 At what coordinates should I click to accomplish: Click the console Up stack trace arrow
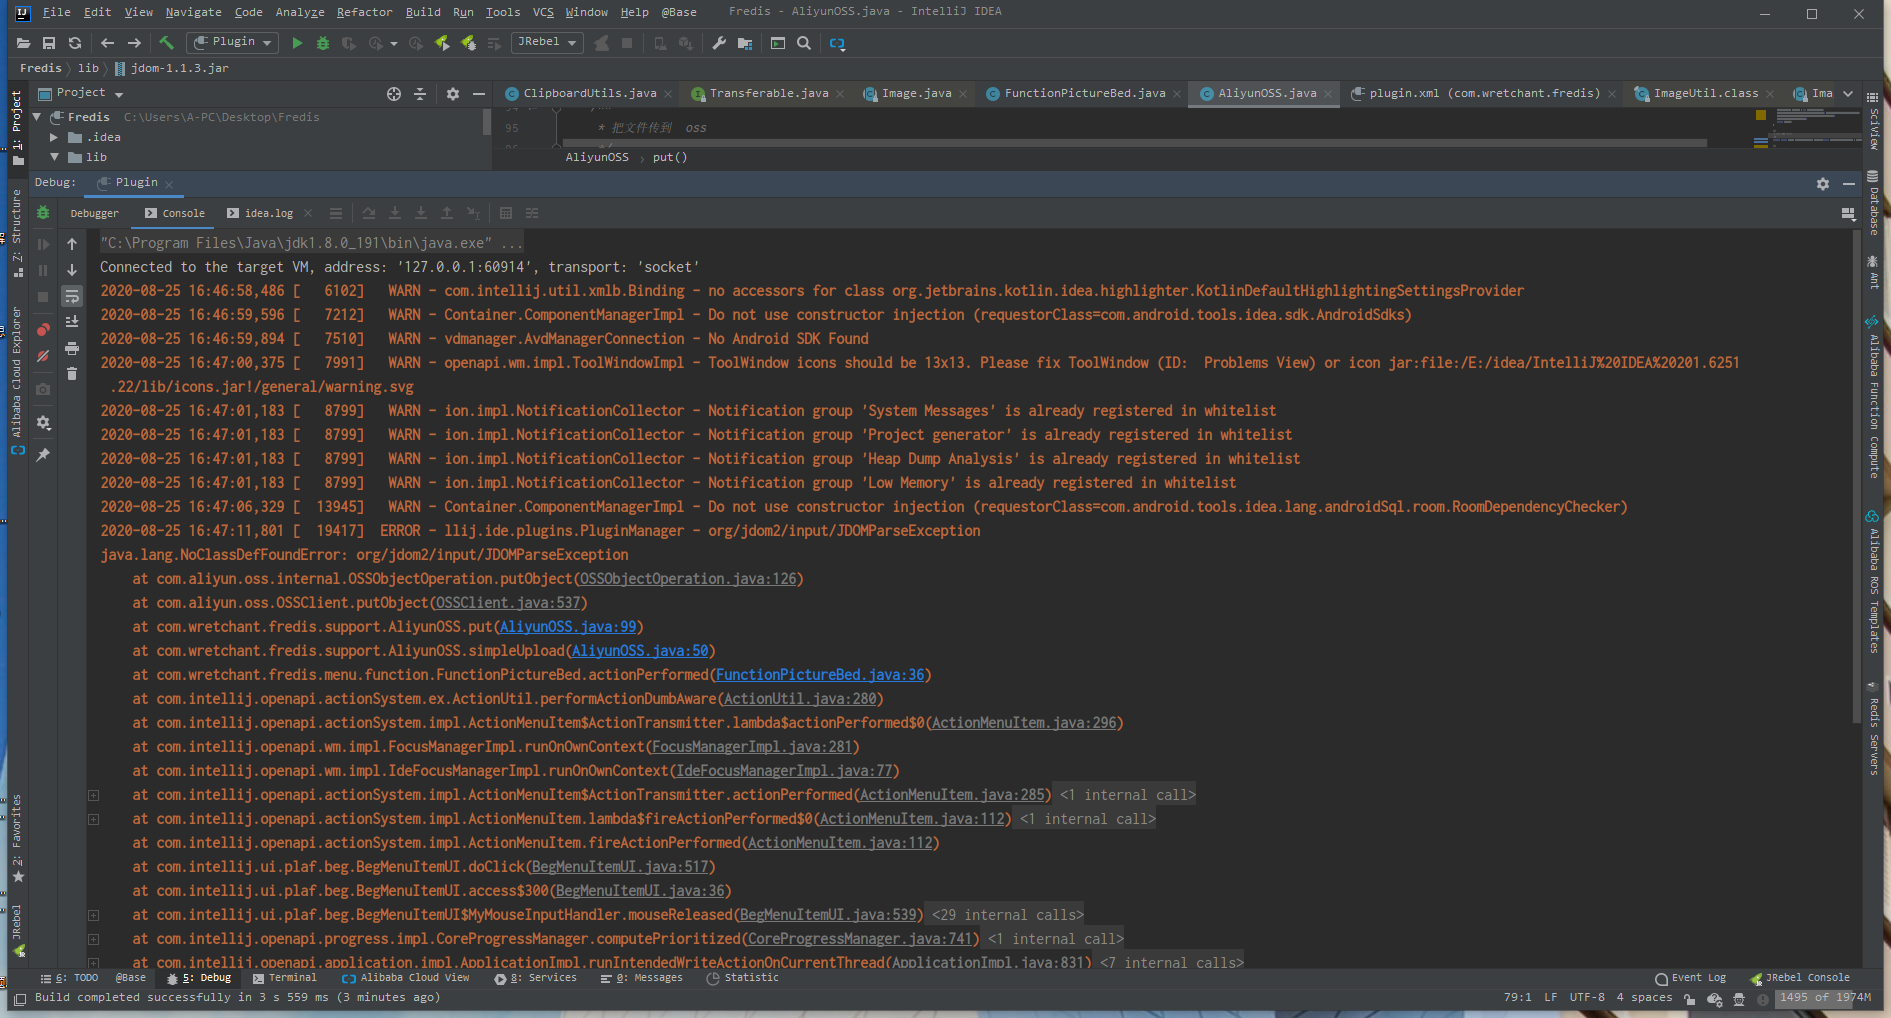72,244
